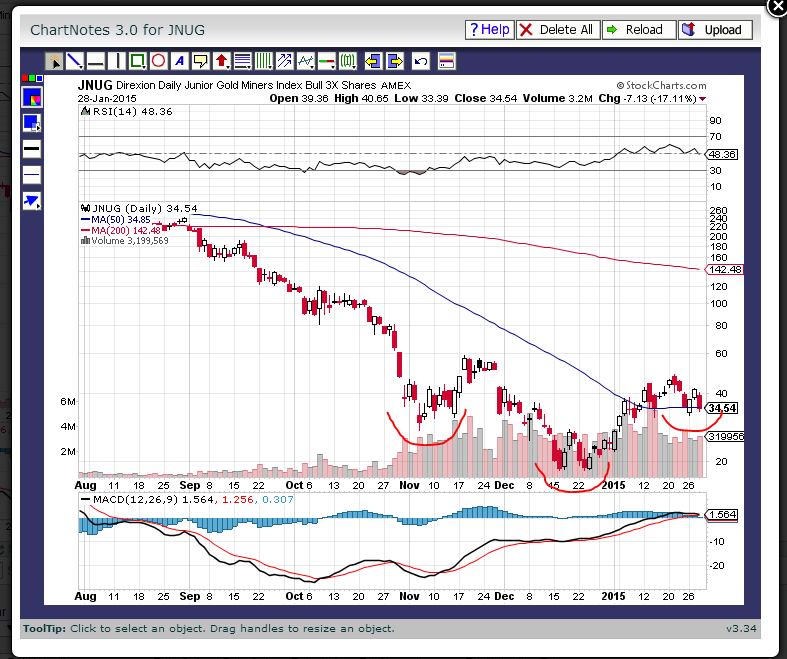Select the thin blue line style
This screenshot has width=787, height=659.
[31, 174]
